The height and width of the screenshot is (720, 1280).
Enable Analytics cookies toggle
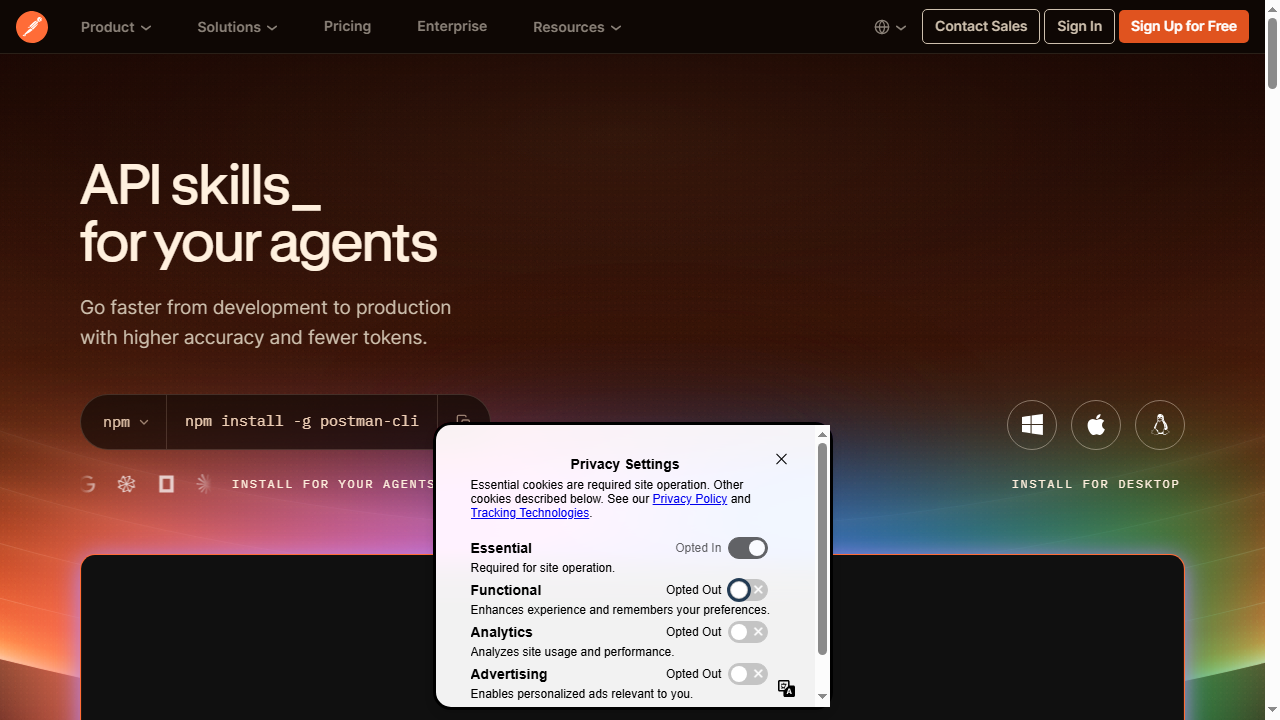tap(748, 632)
